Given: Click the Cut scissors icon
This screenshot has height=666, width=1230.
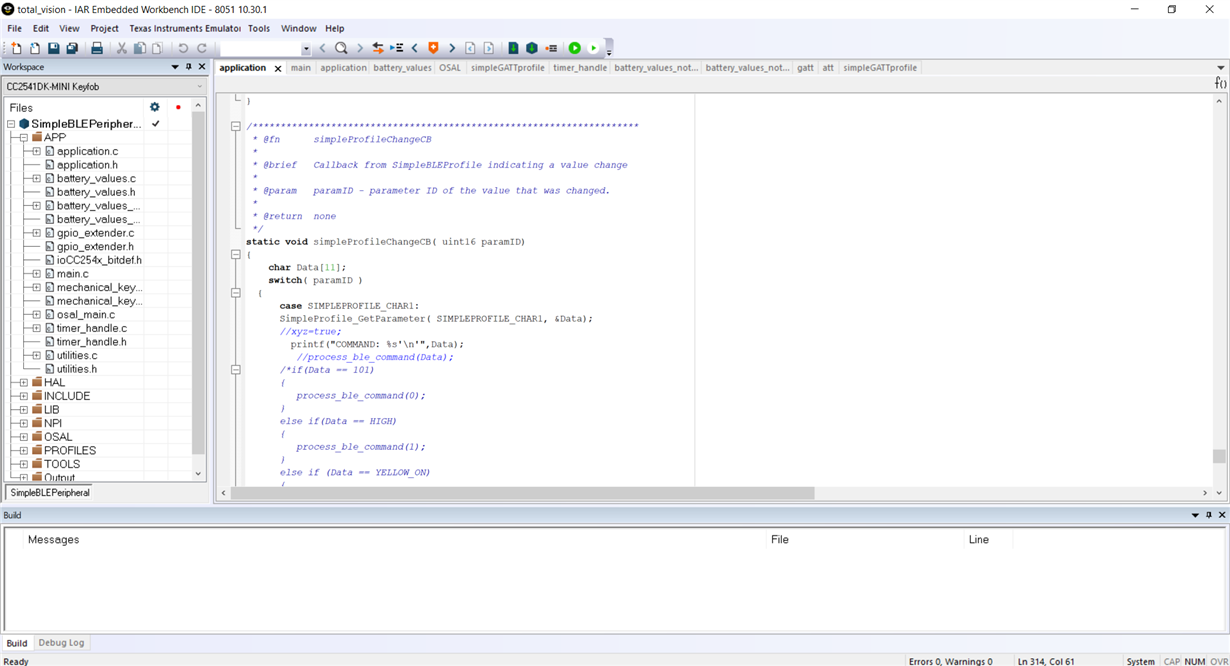Looking at the screenshot, I should click(122, 48).
